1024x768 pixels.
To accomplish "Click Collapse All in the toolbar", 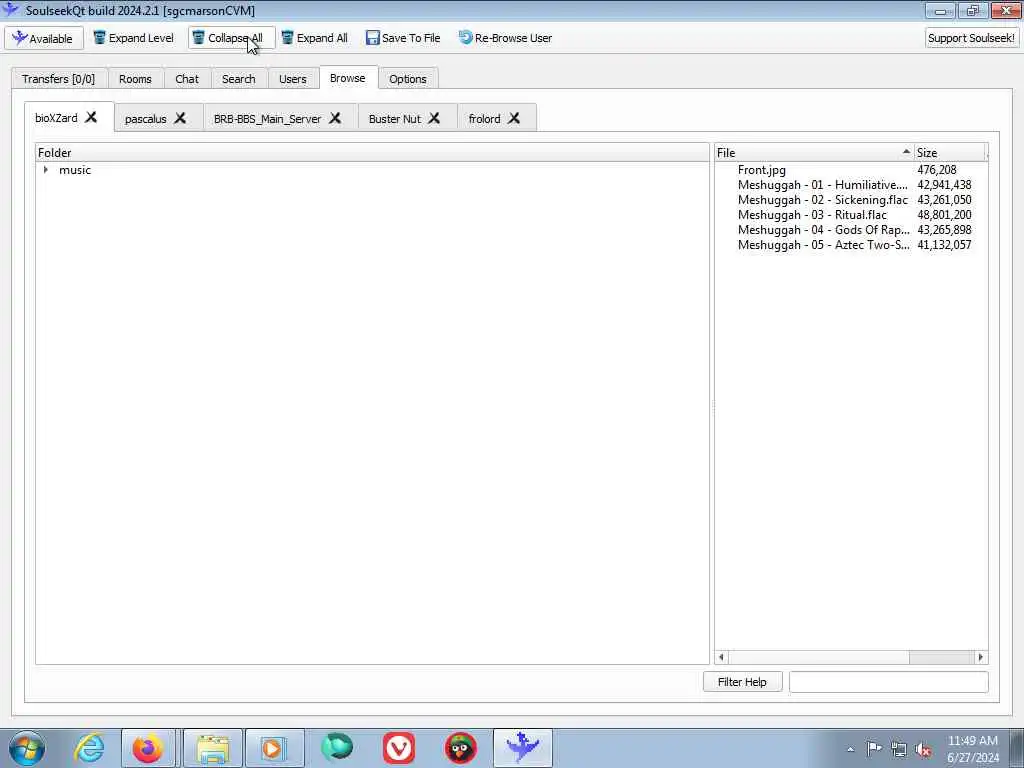I will tap(231, 38).
